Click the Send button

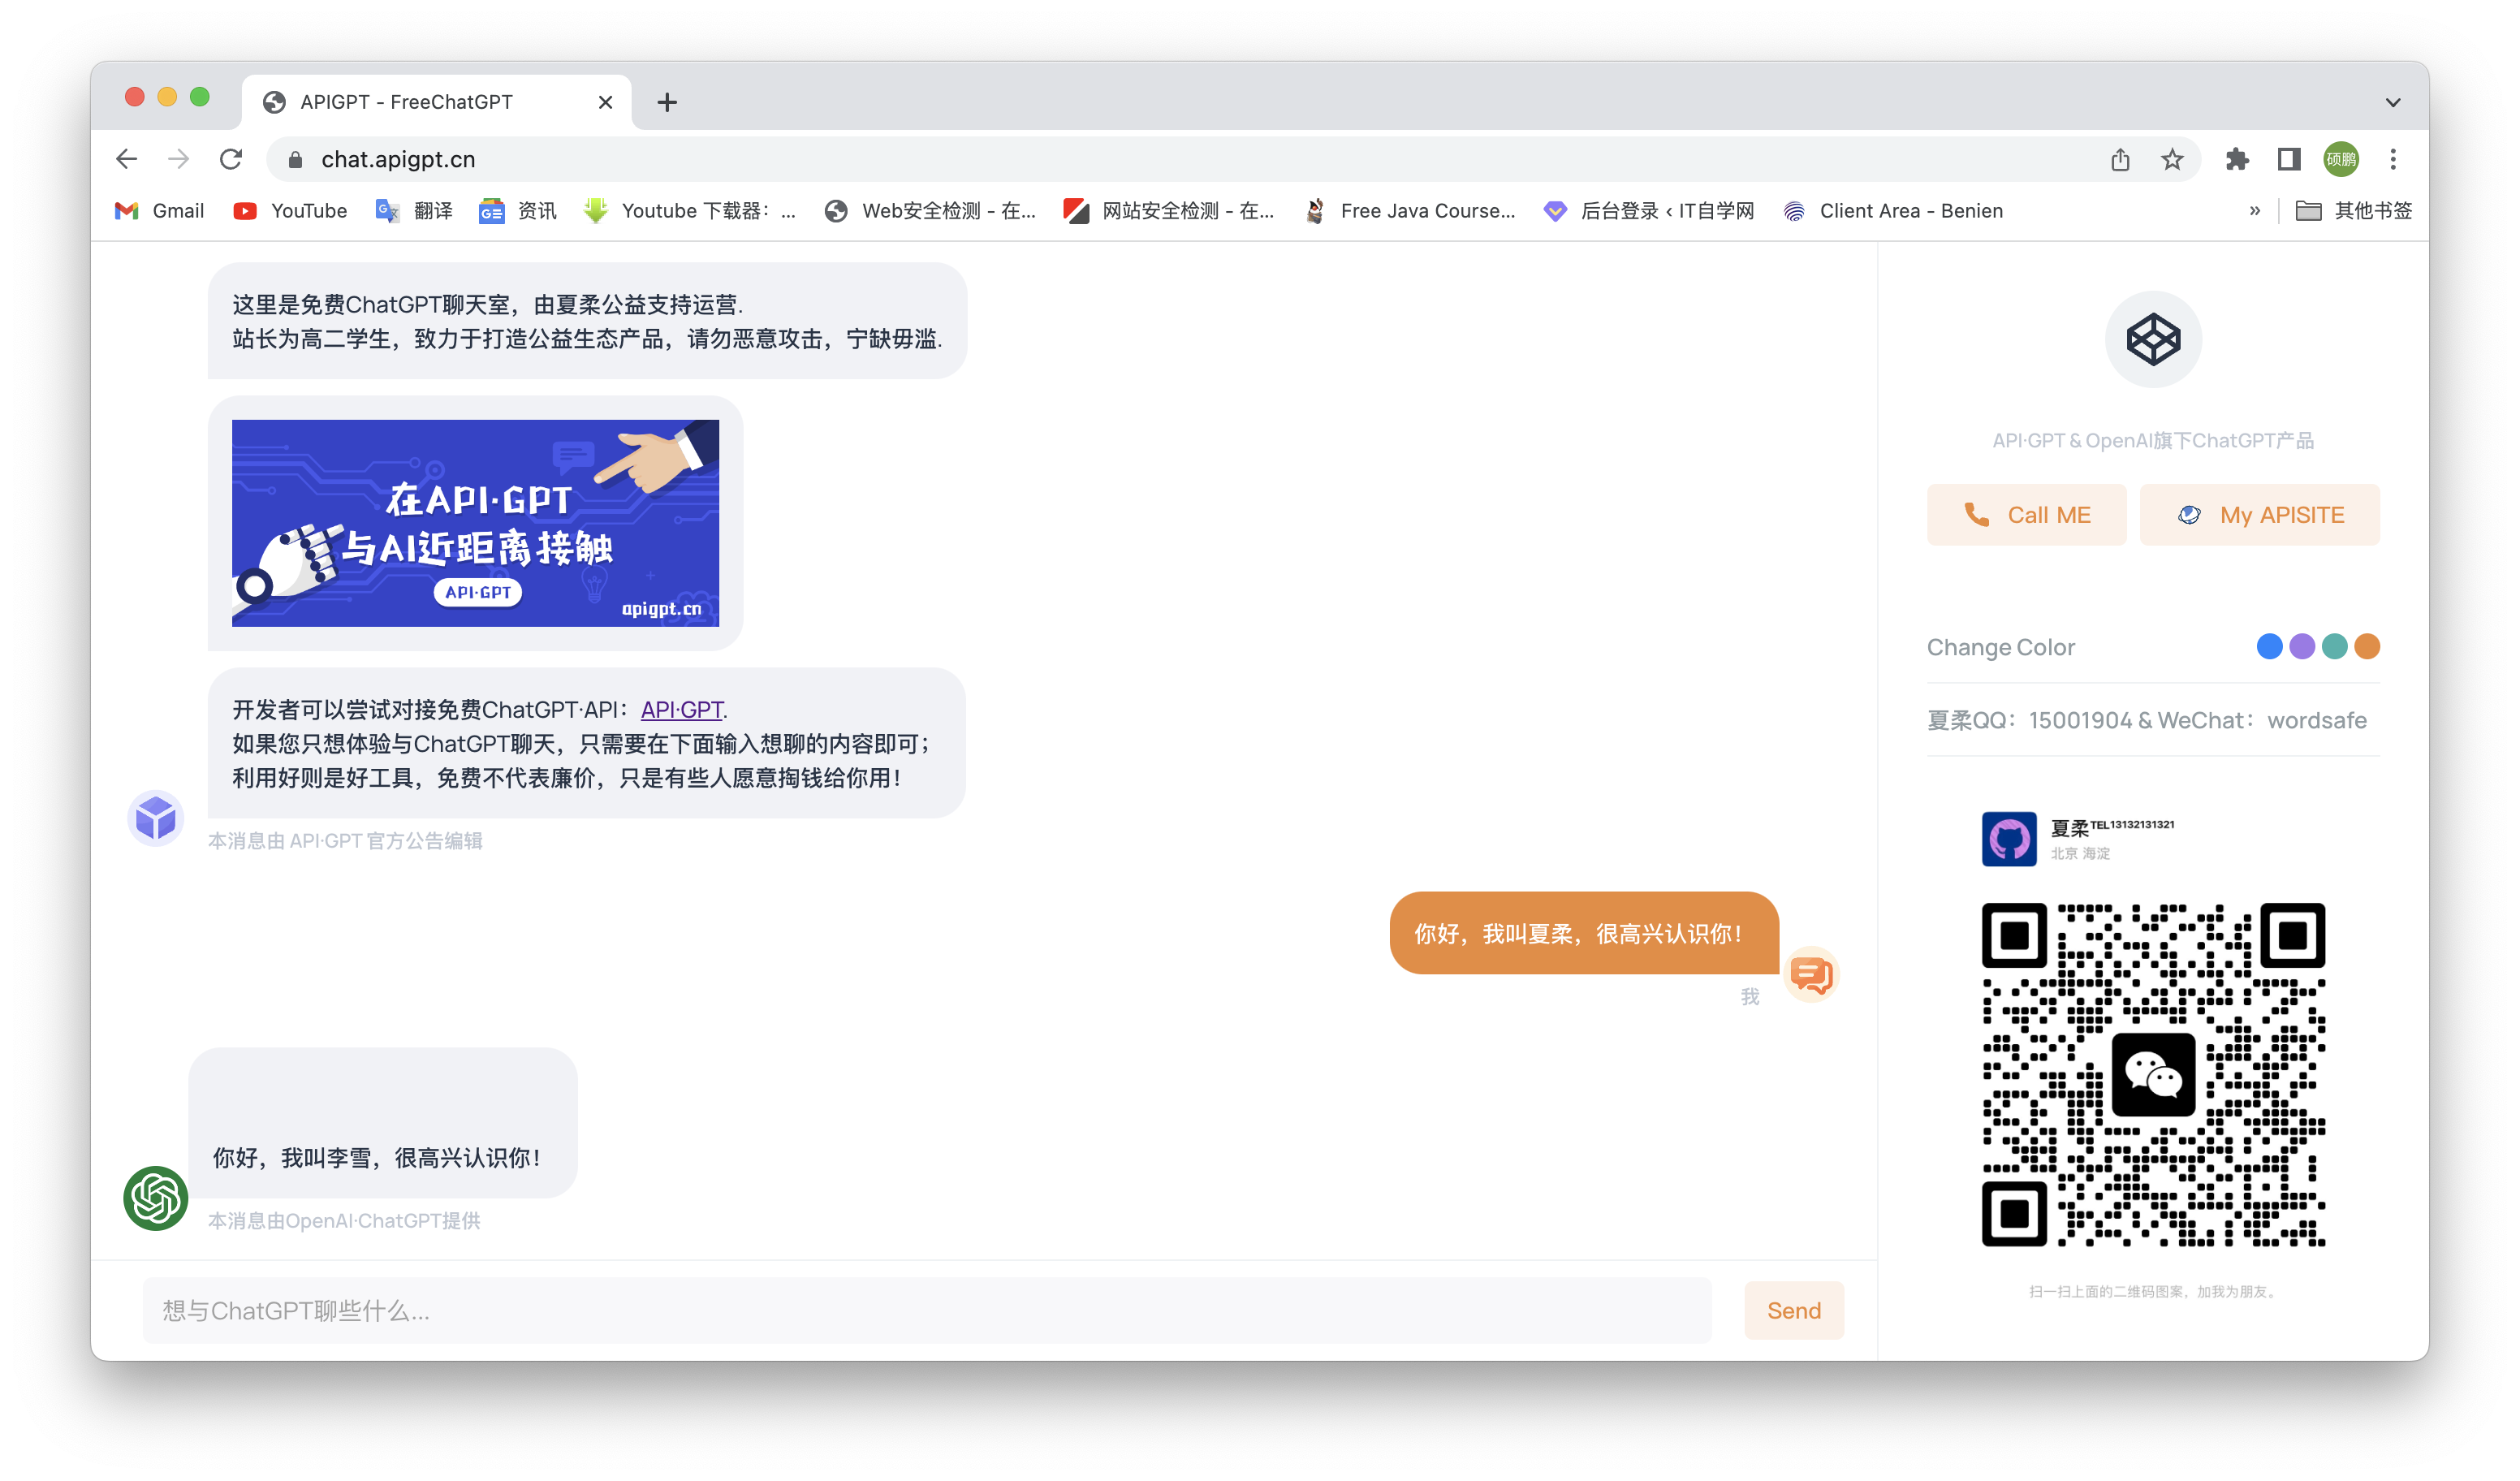[1794, 1311]
